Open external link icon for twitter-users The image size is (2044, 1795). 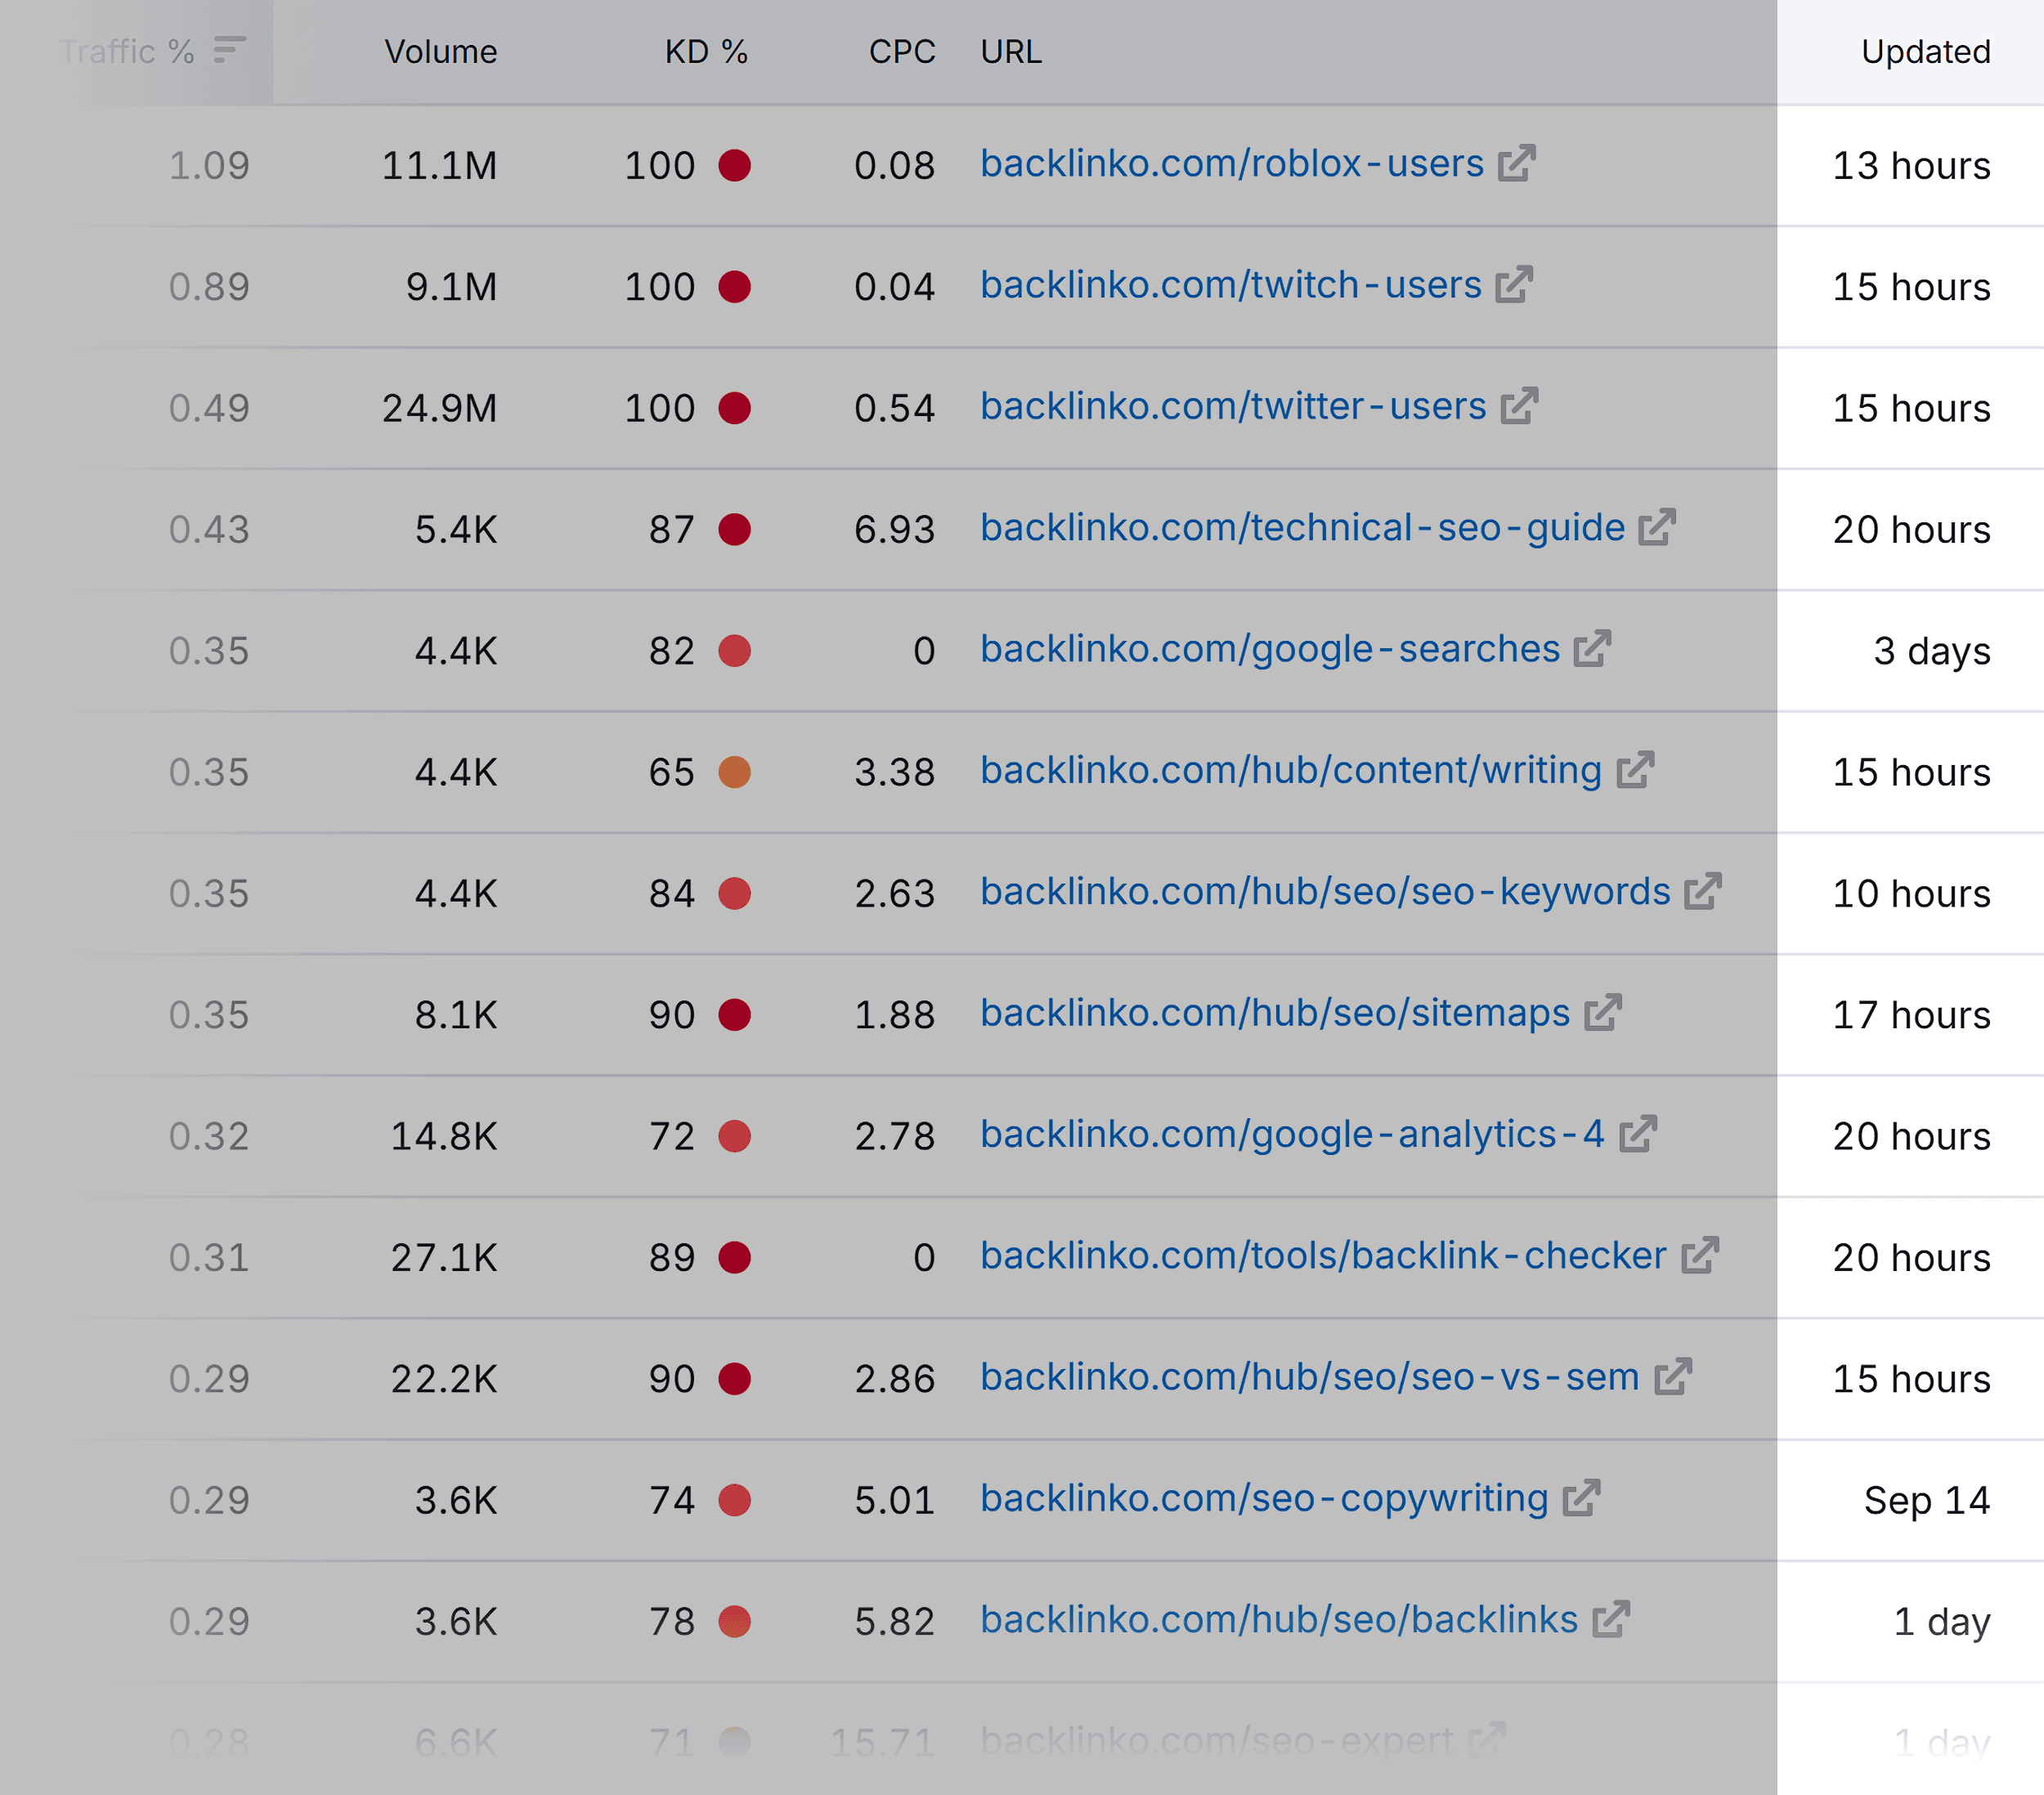[x=1519, y=406]
